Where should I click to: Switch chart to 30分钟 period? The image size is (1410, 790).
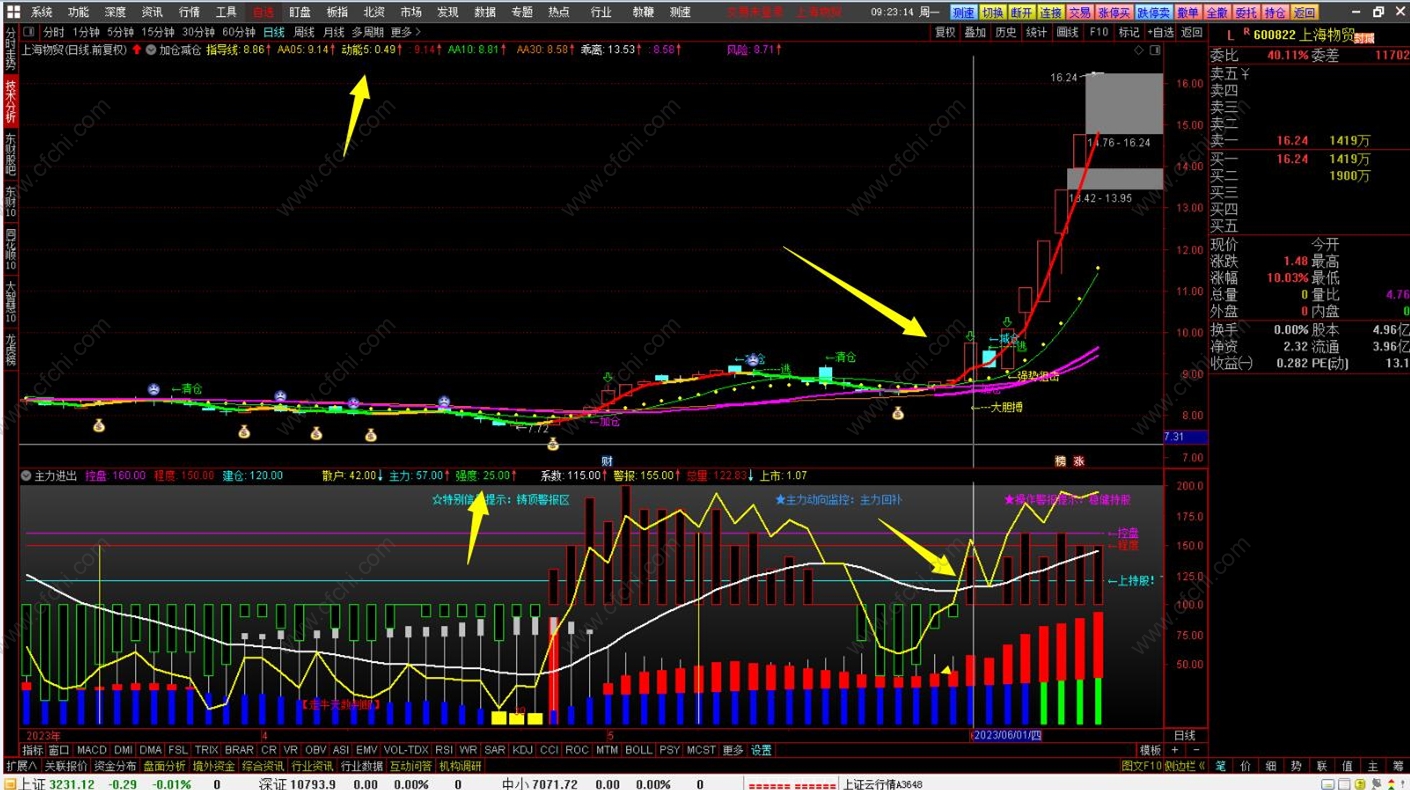(x=199, y=32)
